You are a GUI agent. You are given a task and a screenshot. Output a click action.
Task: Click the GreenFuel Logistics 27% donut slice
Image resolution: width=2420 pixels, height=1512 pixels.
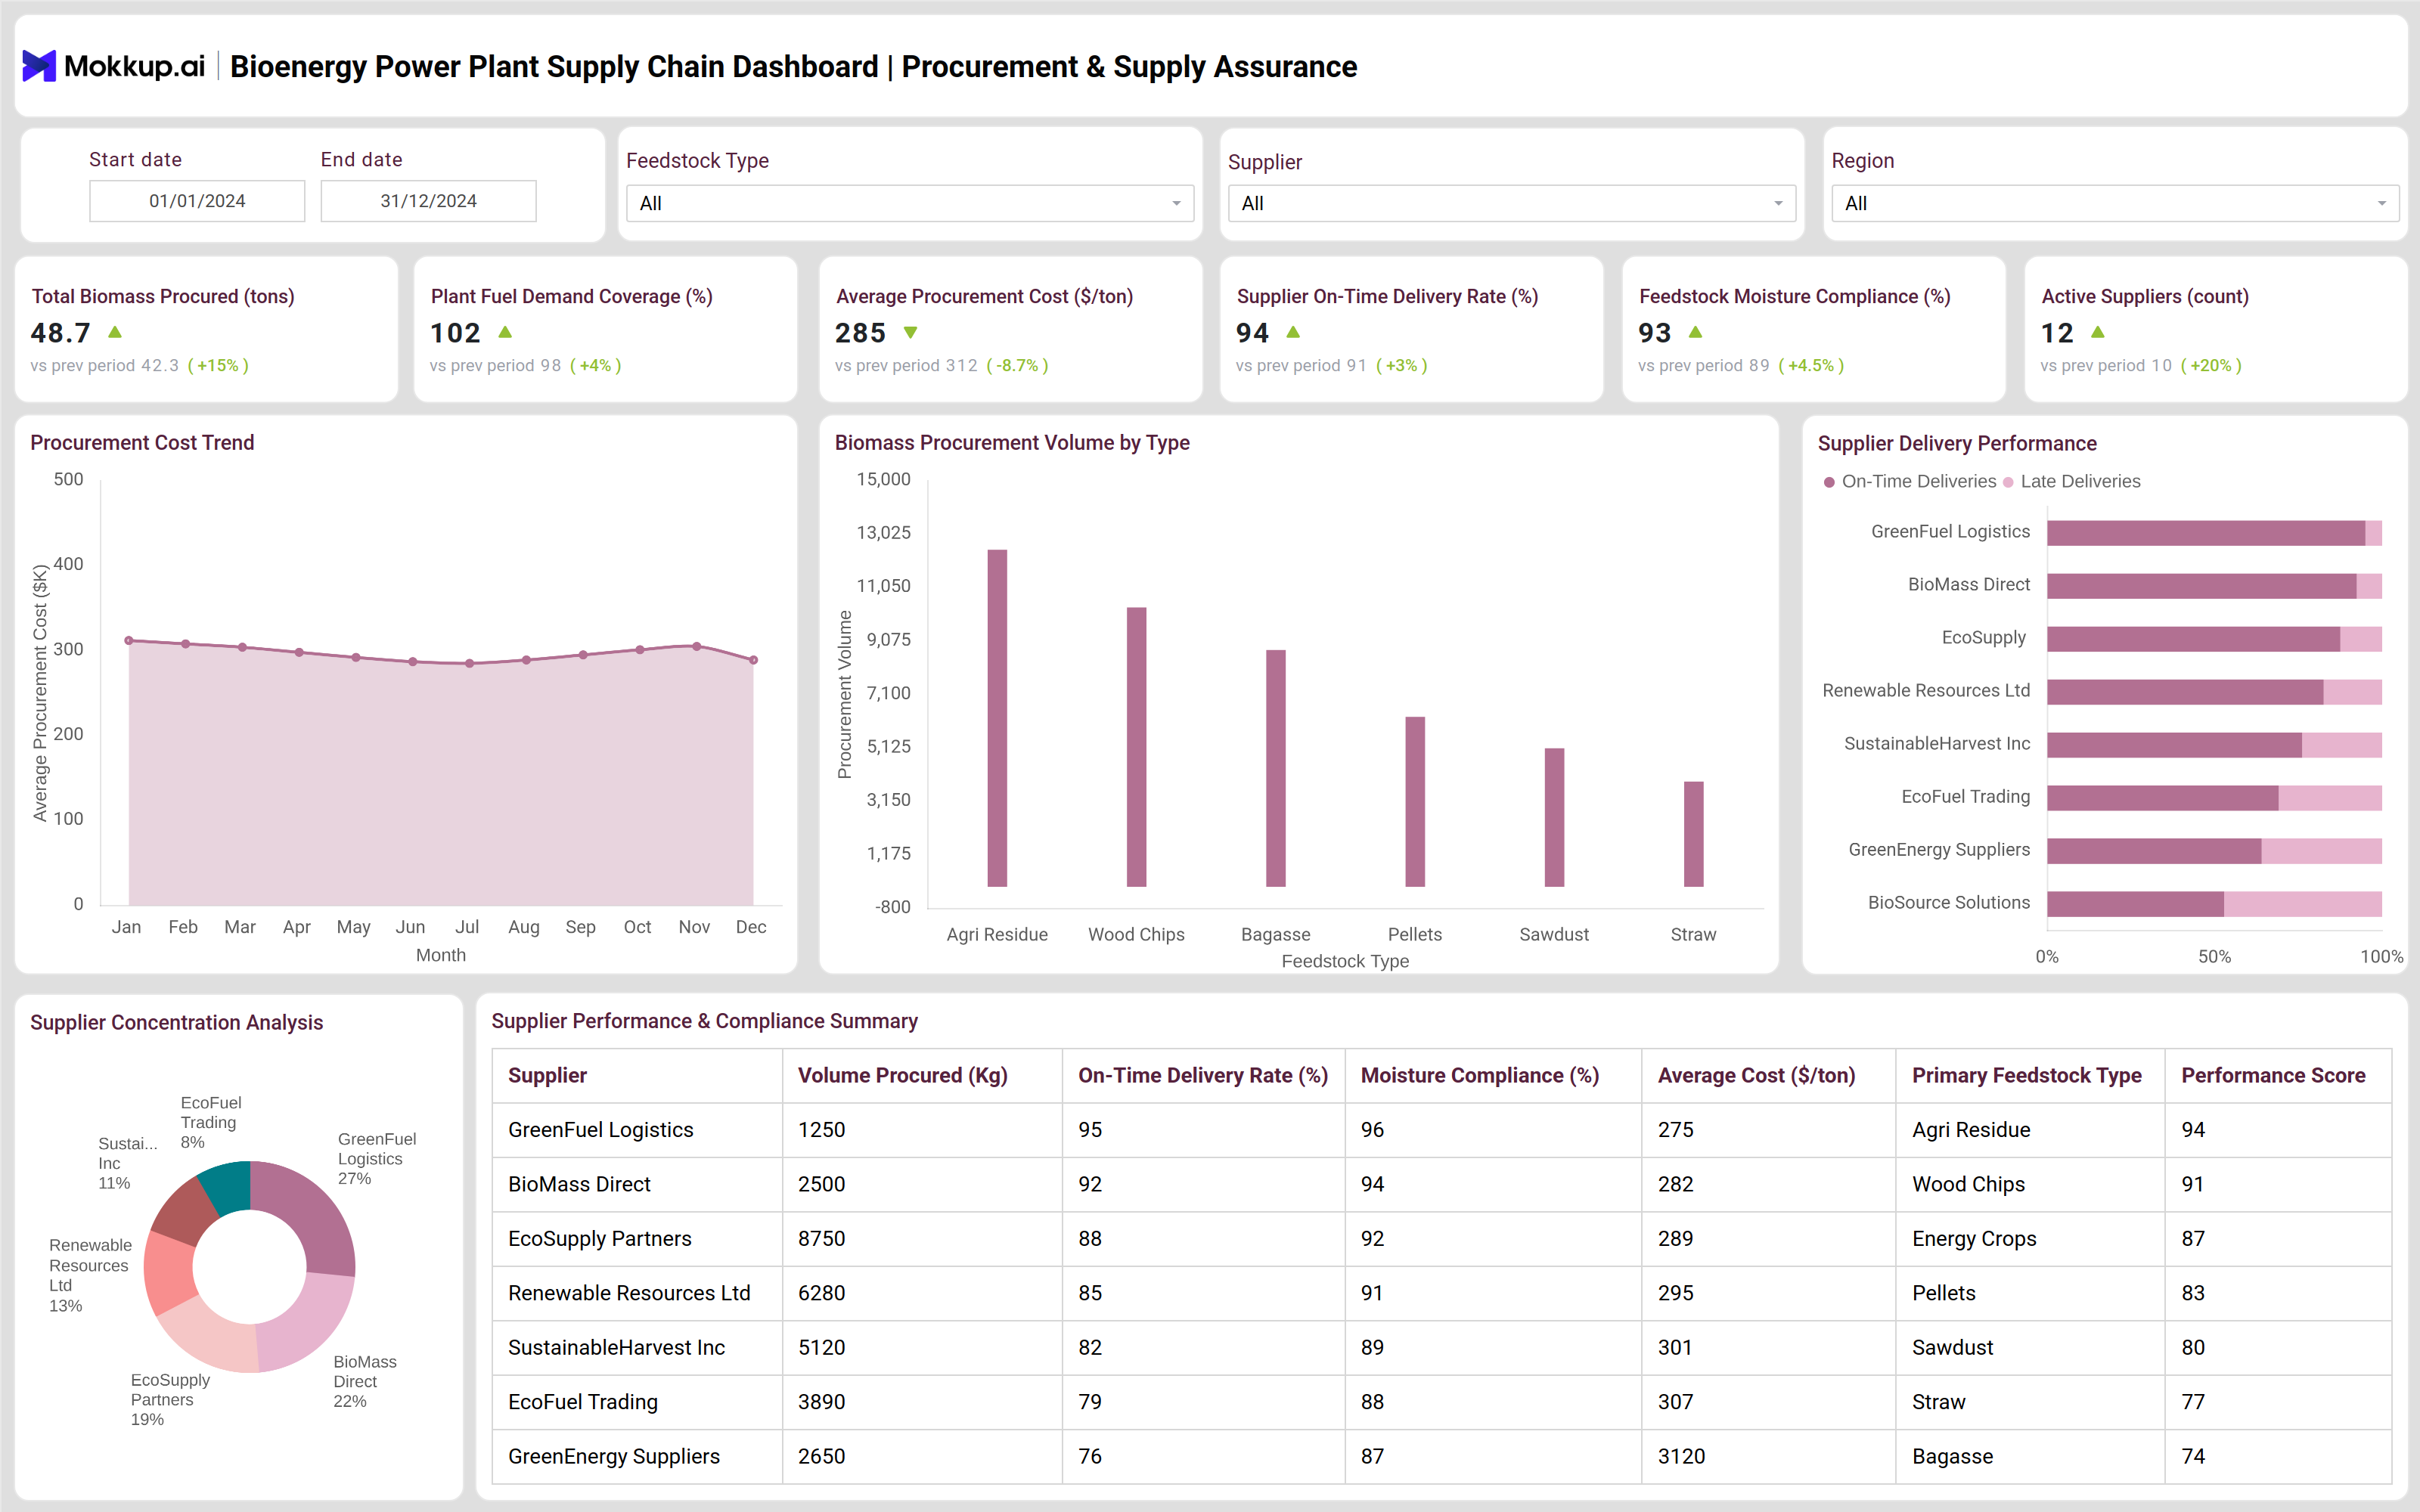coord(315,1212)
